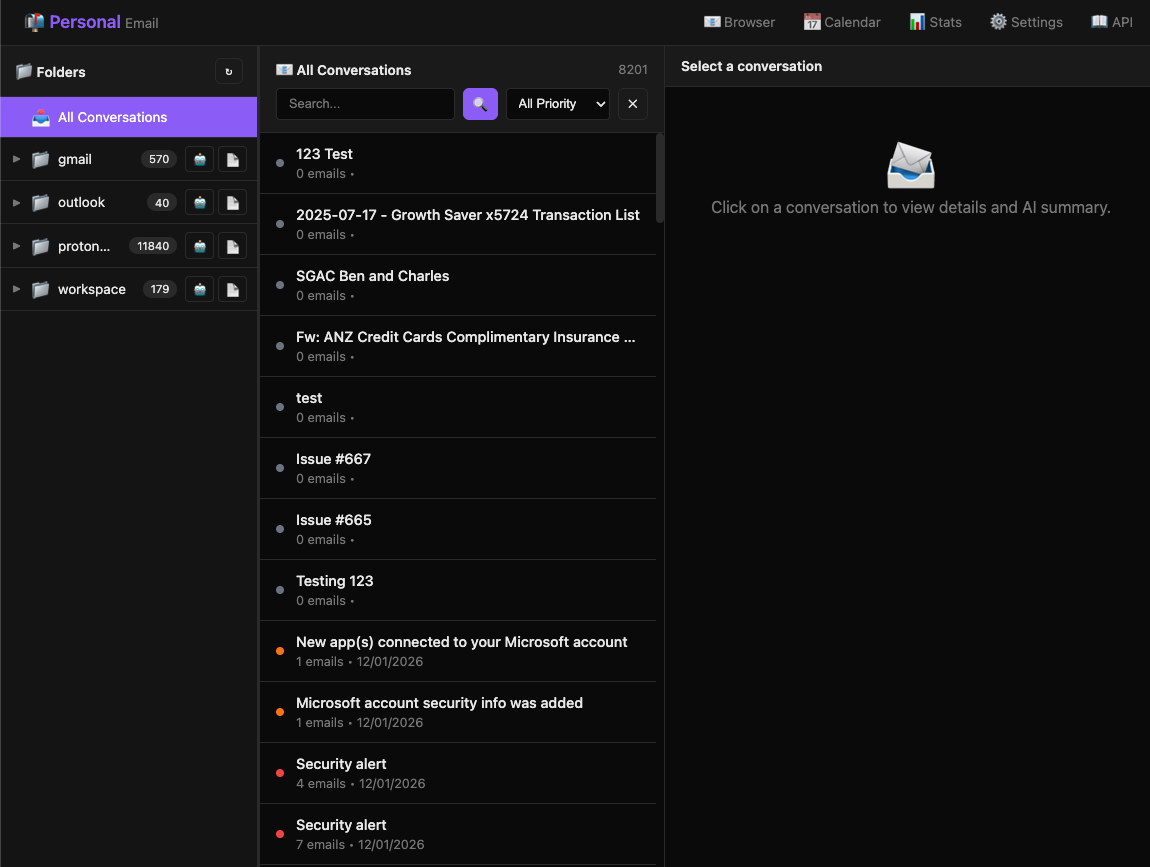The height and width of the screenshot is (867, 1150).
Task: Click the document icon next to the outlook folder
Action: (232, 202)
